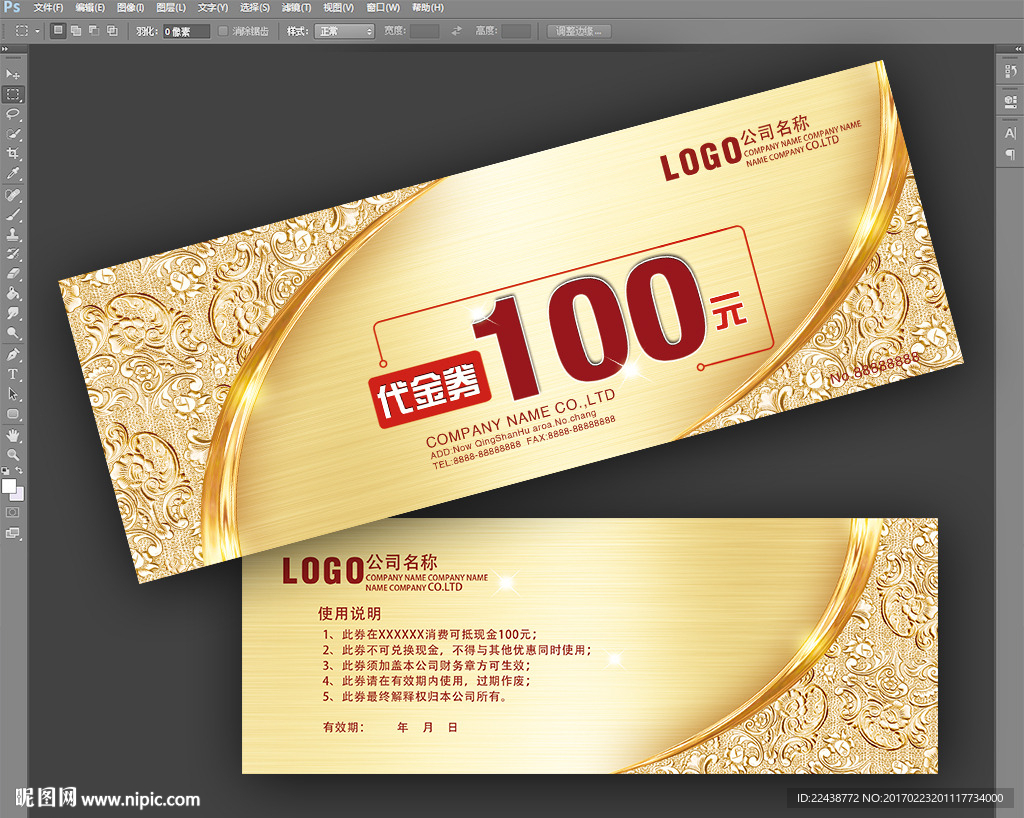Image resolution: width=1024 pixels, height=818 pixels.
Task: Click the Ps application logo
Action: [x=12, y=7]
